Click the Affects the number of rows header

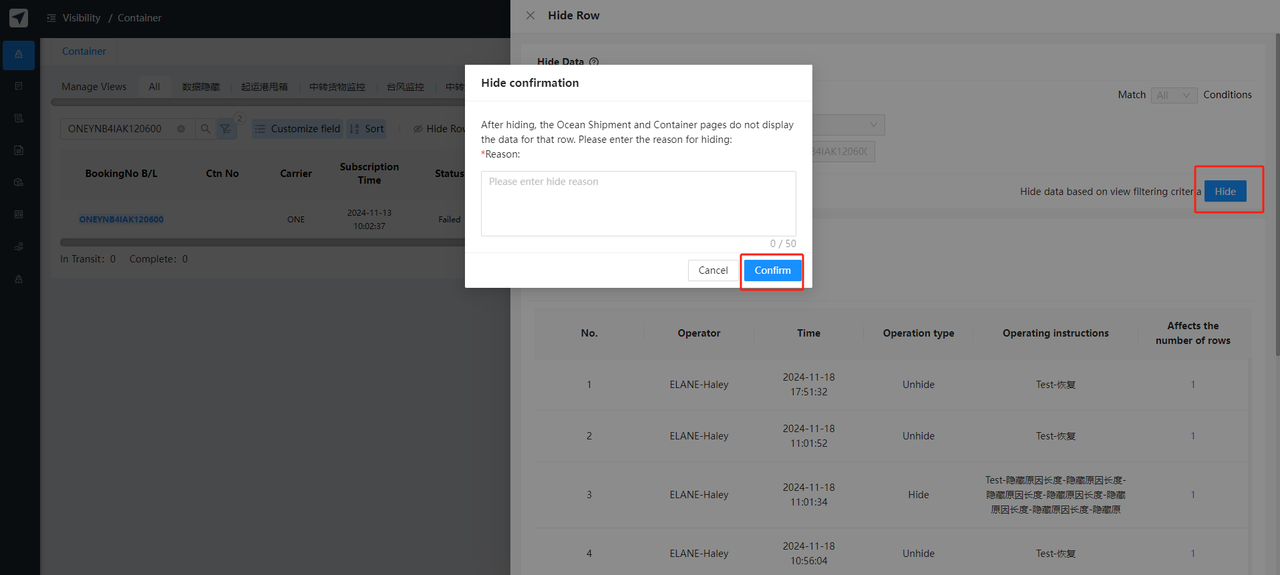1193,333
